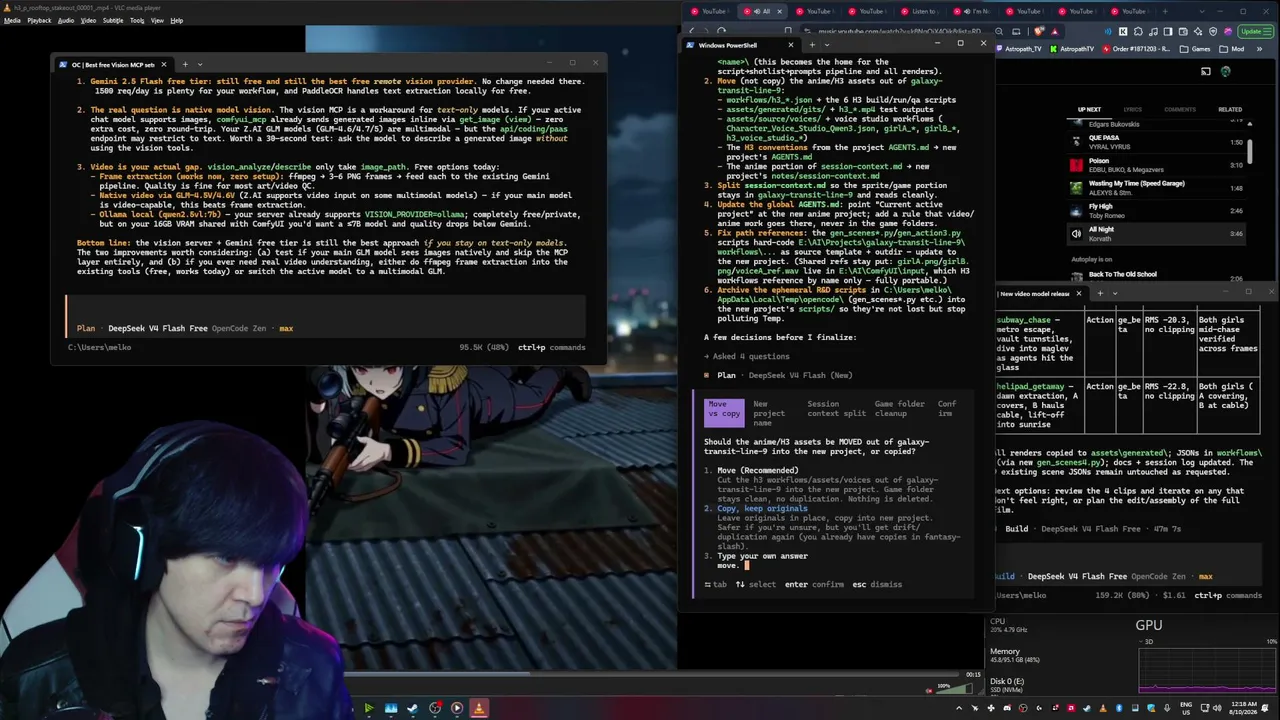The image size is (1280, 720).
Task: Click the cast icon in YouTube Music
Action: pos(1206,71)
